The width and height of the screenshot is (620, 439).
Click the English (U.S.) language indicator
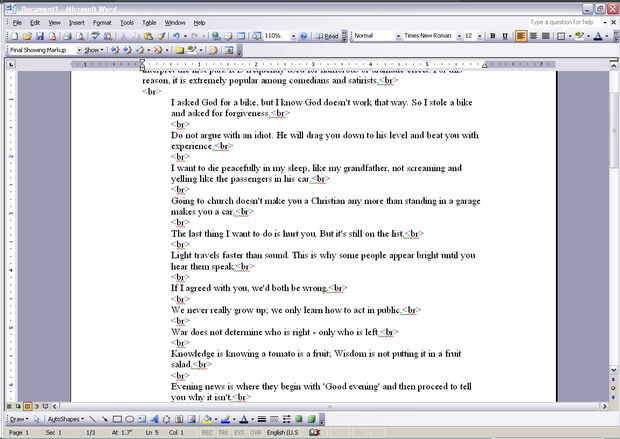point(282,433)
